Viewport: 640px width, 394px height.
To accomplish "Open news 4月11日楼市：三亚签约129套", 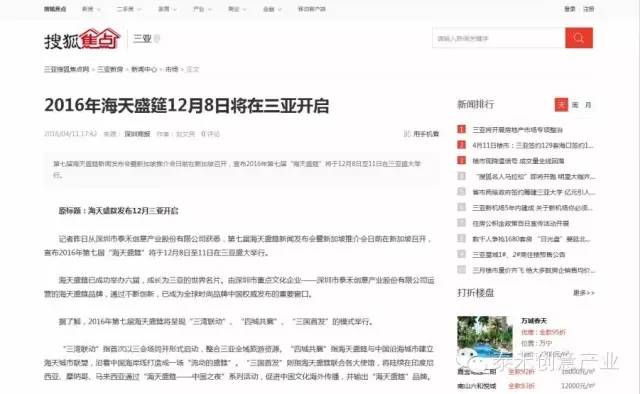I will [x=533, y=145].
